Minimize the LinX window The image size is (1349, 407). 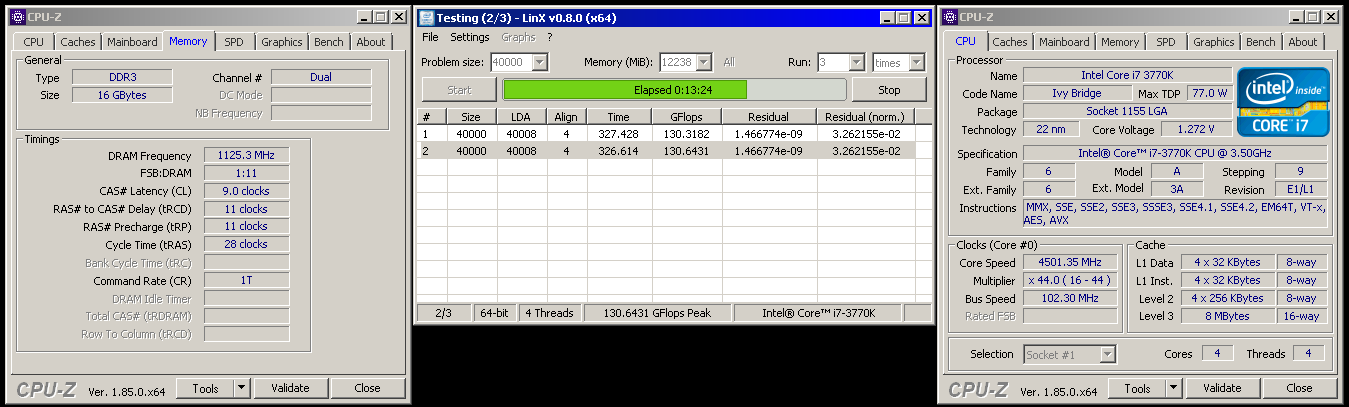coord(888,18)
